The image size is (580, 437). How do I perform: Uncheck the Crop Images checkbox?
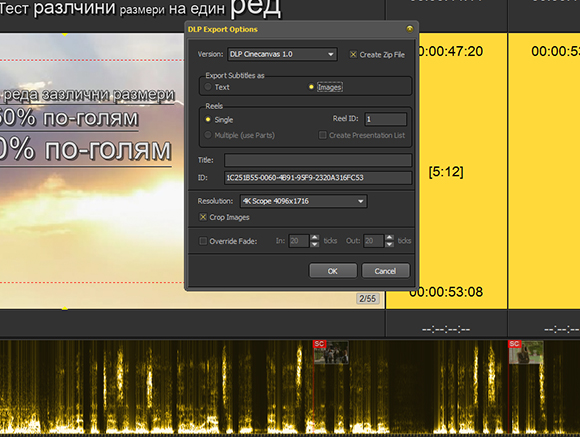click(x=203, y=217)
